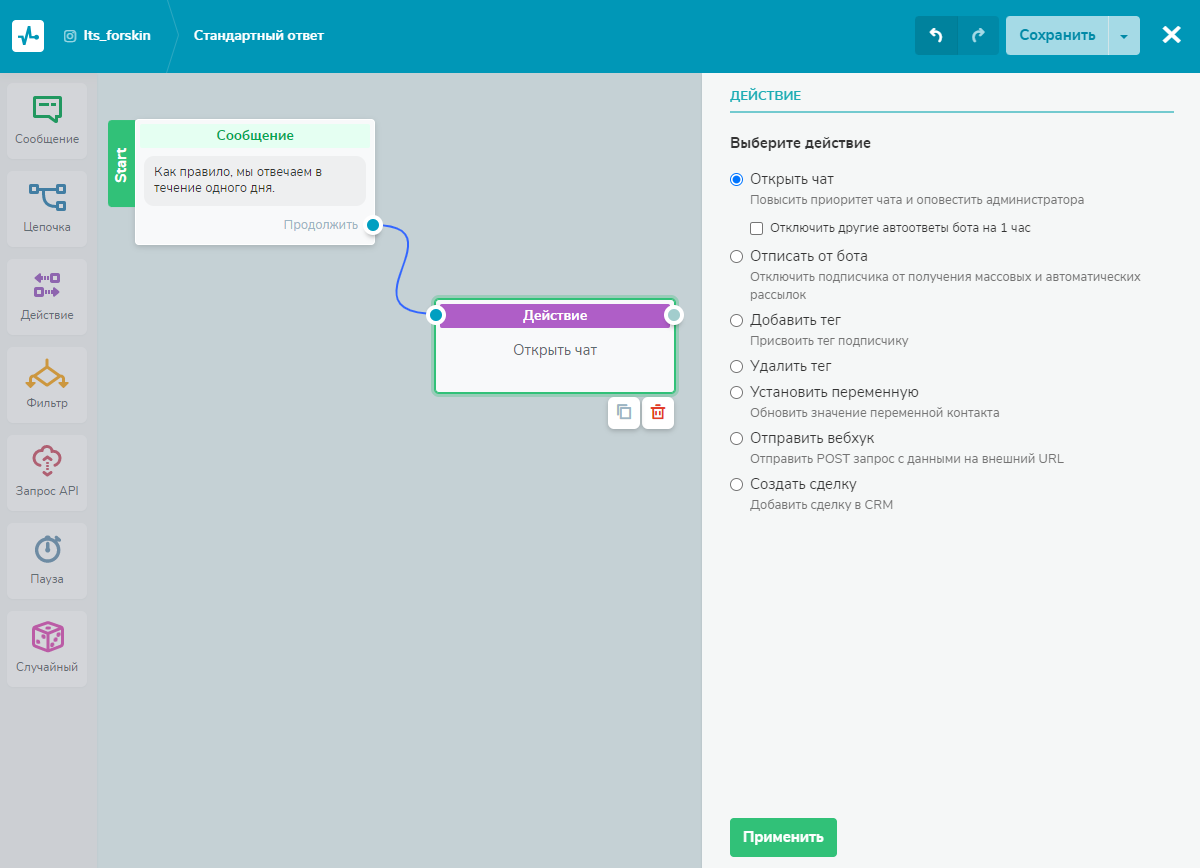Click the ДЕЙСТВИЕ panel heading

pyautogui.click(x=765, y=96)
